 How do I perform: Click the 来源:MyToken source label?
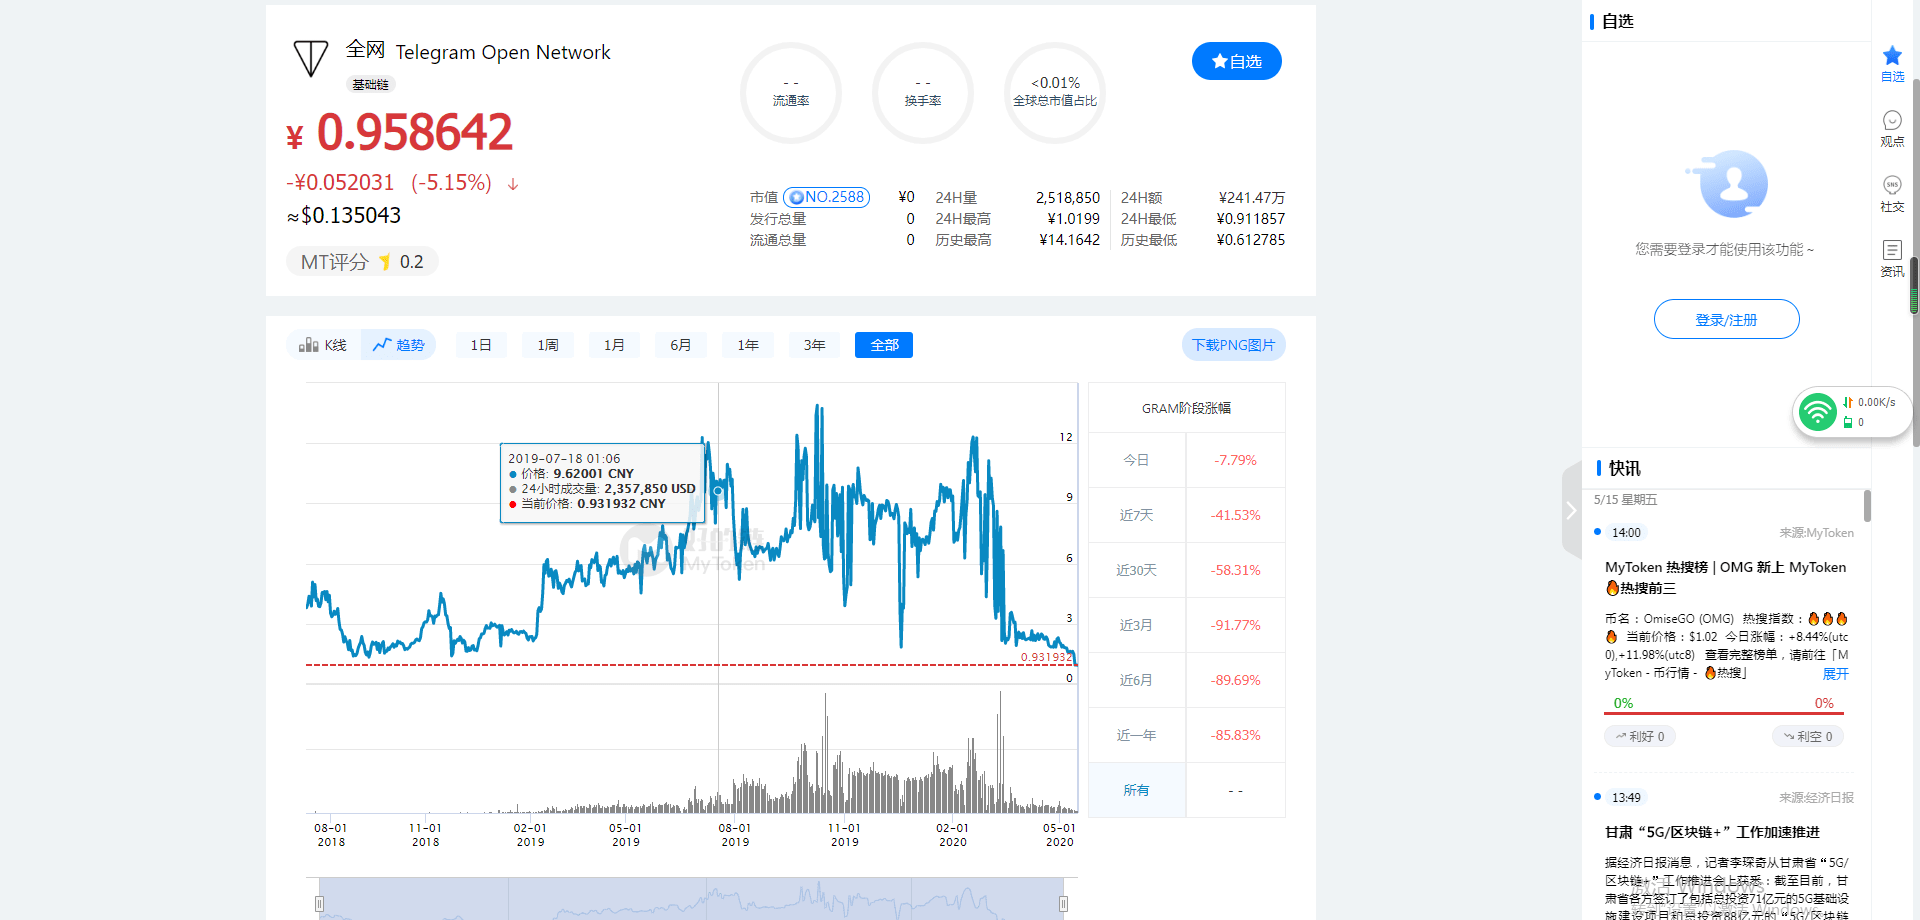pyautogui.click(x=1816, y=533)
